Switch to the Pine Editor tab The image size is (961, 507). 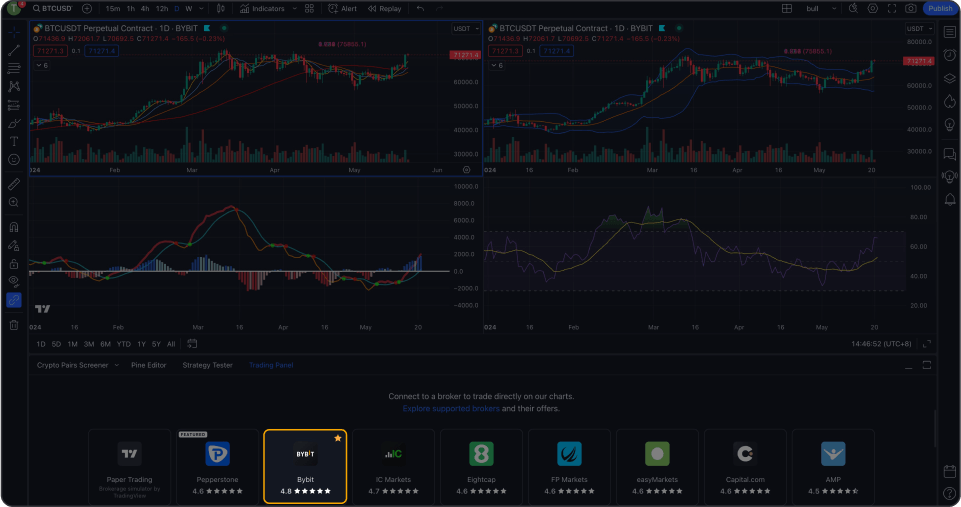click(149, 365)
